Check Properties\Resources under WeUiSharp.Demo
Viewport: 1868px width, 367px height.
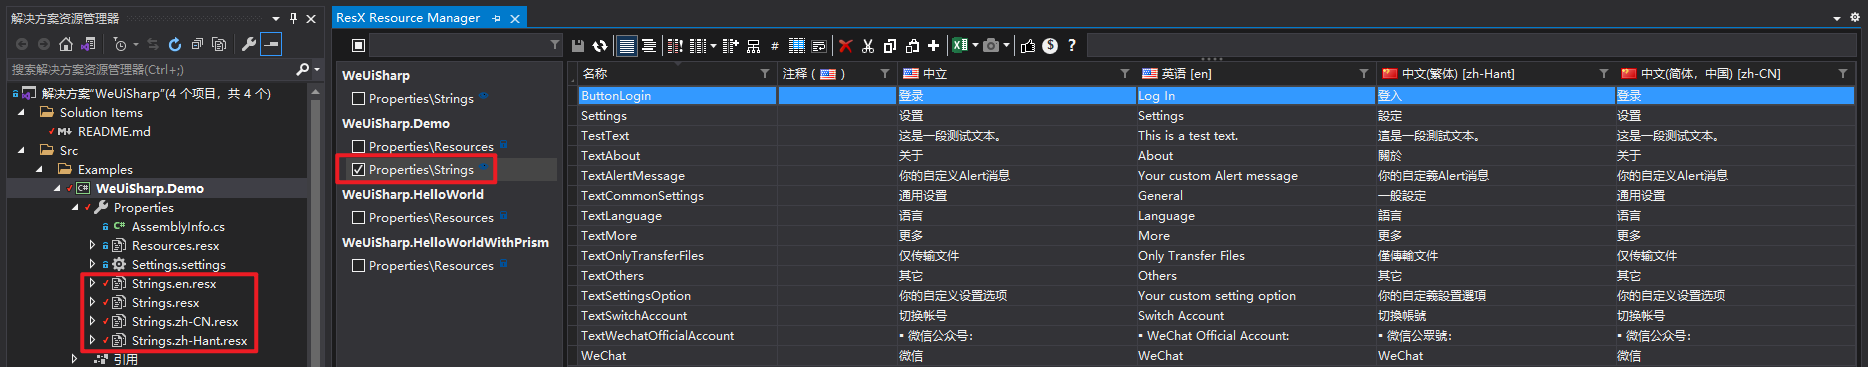pos(358,146)
